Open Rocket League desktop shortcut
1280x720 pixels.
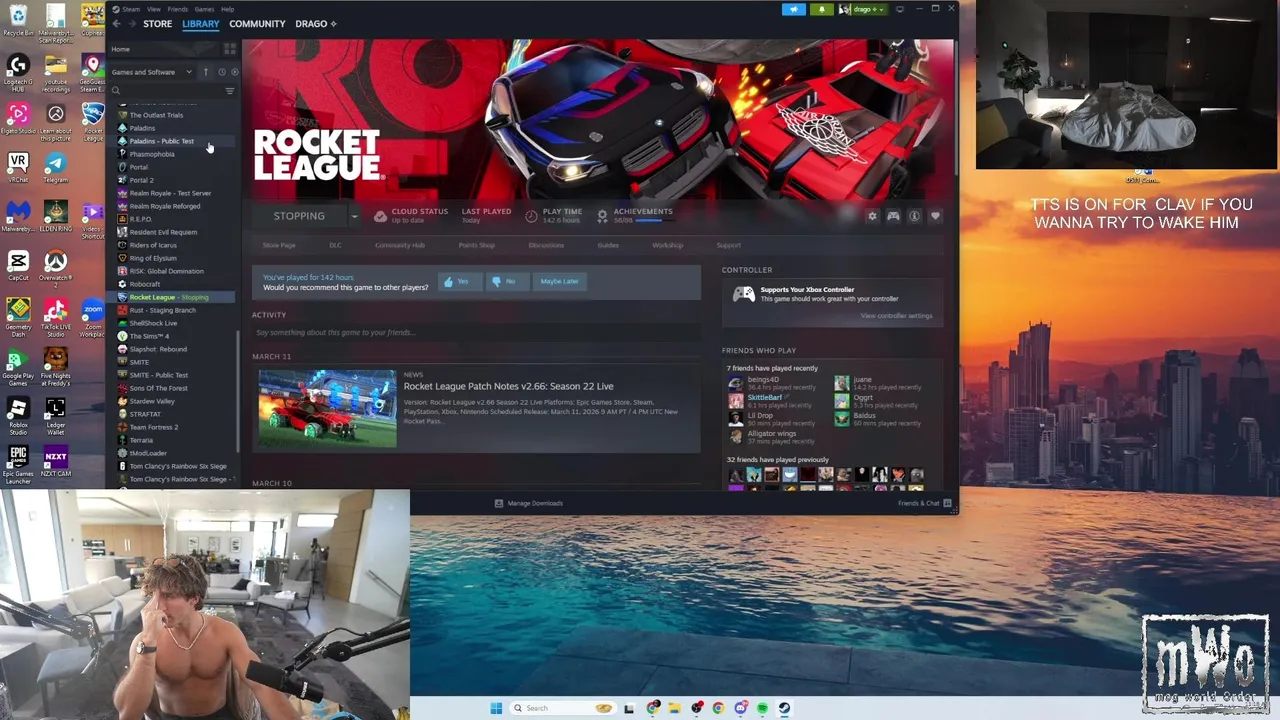pos(93,121)
